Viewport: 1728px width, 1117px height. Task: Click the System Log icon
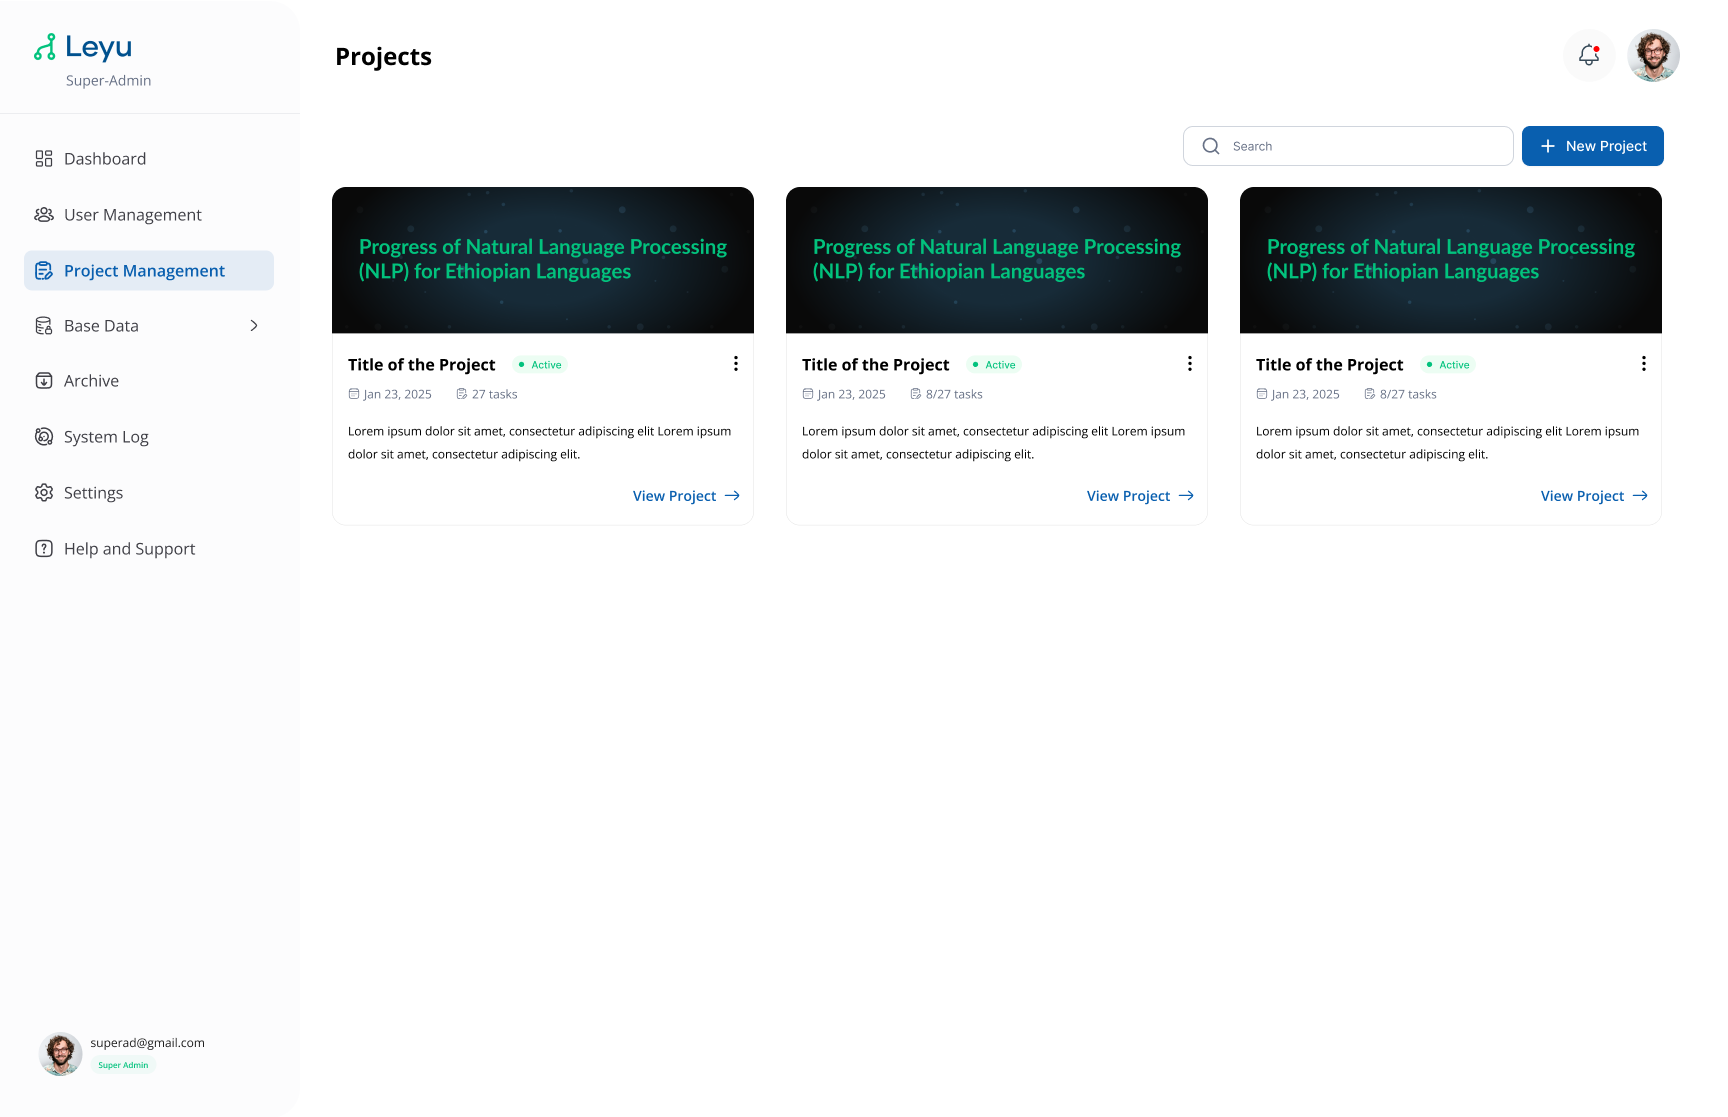44,437
